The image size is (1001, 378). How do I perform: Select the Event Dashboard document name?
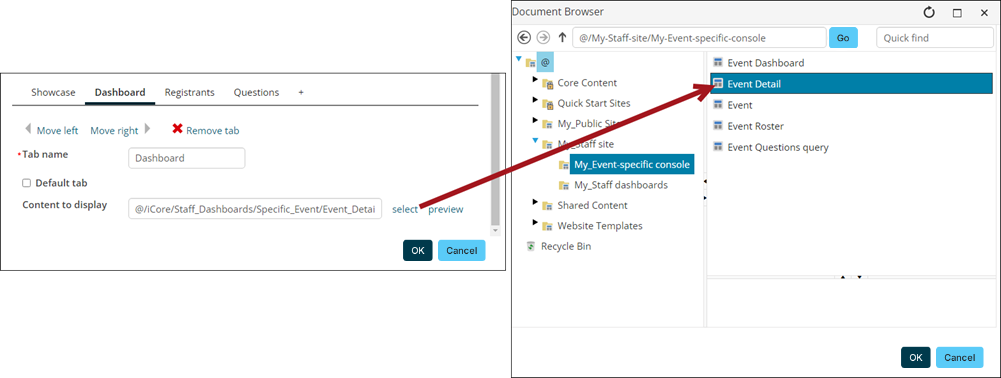765,63
